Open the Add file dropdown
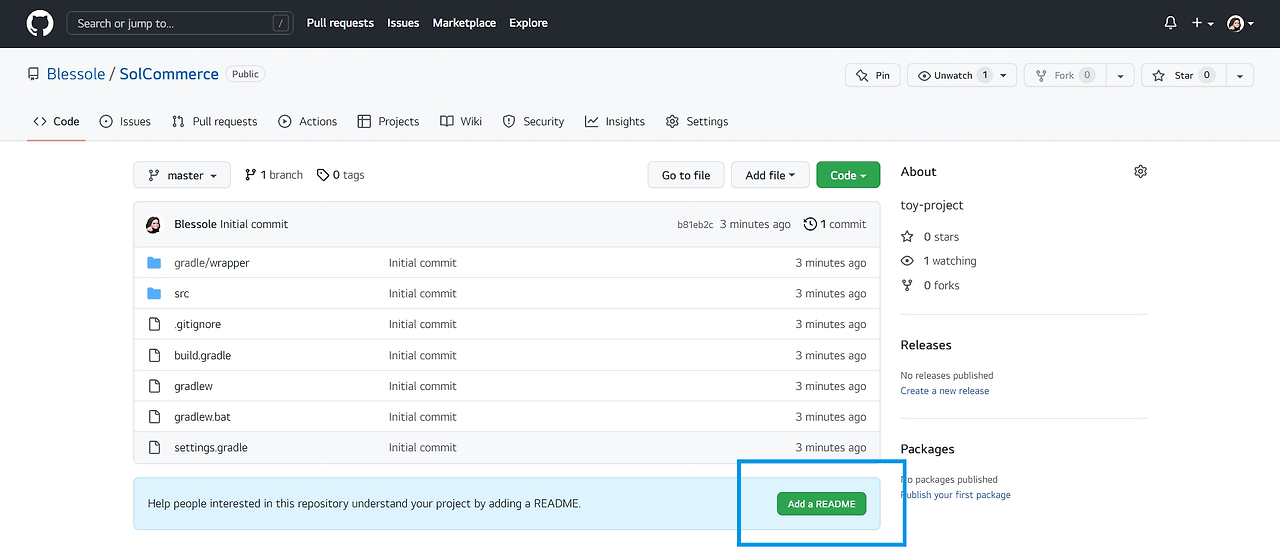Image resolution: width=1280 pixels, height=560 pixels. point(770,175)
